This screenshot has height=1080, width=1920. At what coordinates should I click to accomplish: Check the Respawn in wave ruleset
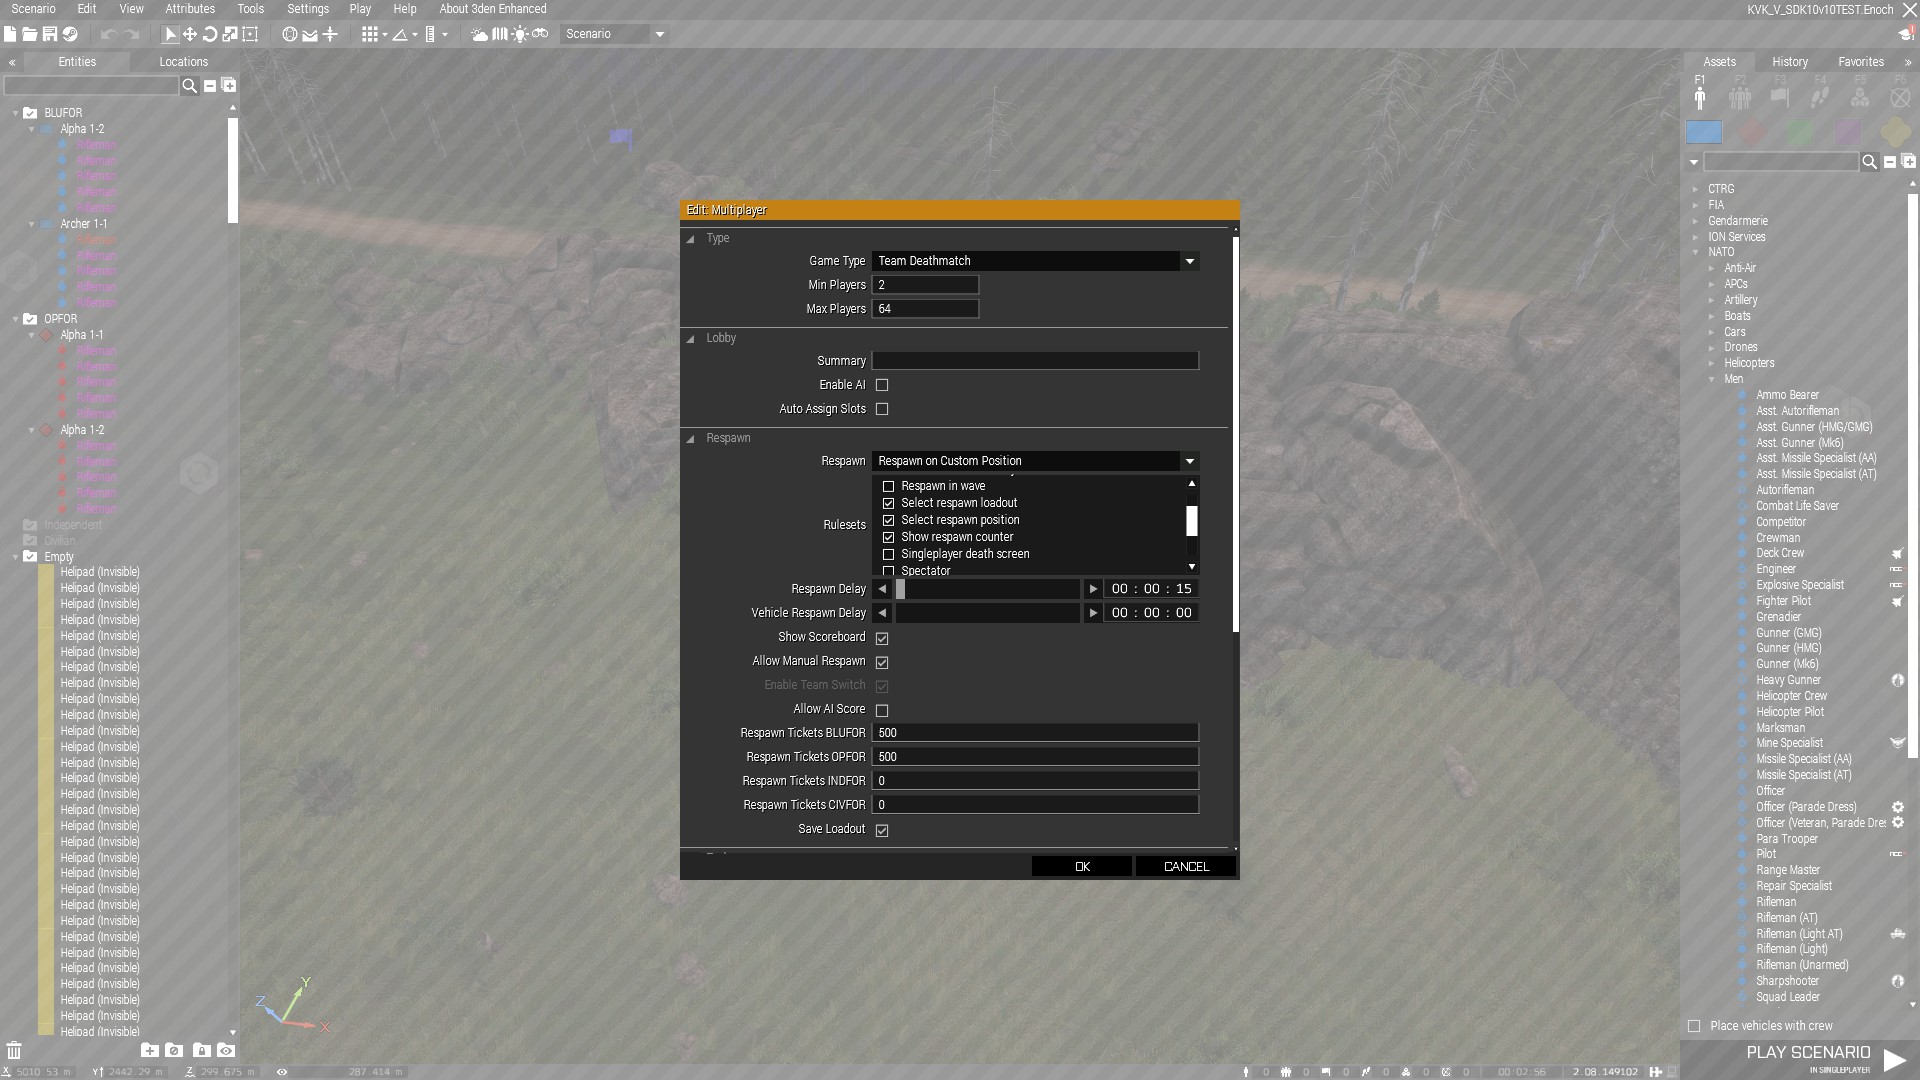click(x=888, y=486)
